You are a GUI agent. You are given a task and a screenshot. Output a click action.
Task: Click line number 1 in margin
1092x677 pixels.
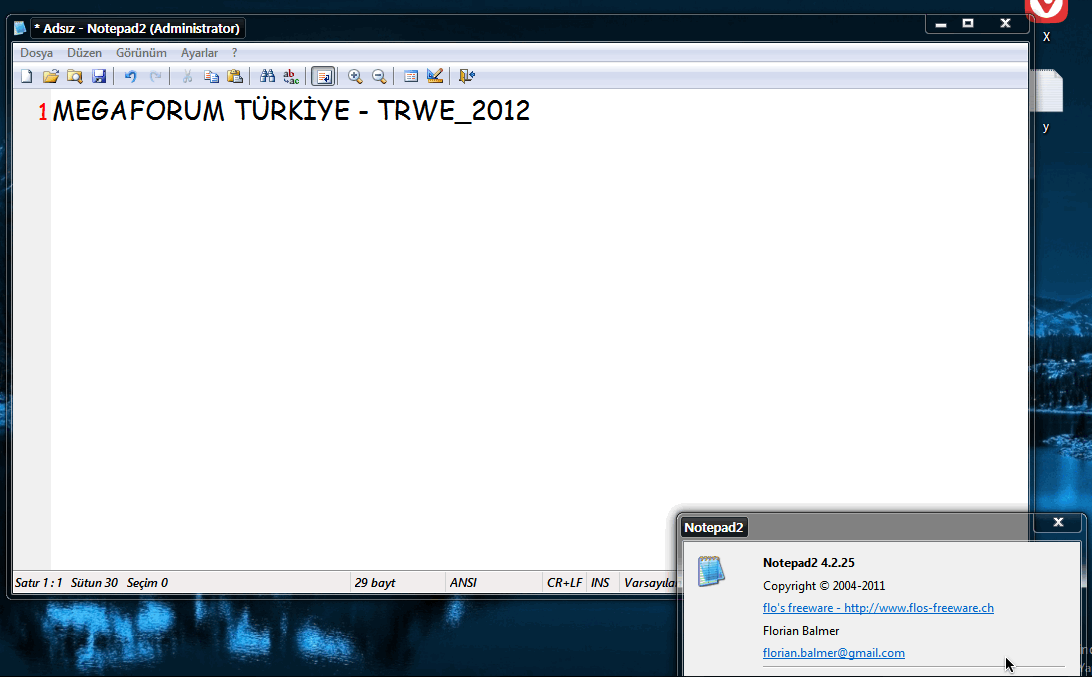(x=42, y=111)
